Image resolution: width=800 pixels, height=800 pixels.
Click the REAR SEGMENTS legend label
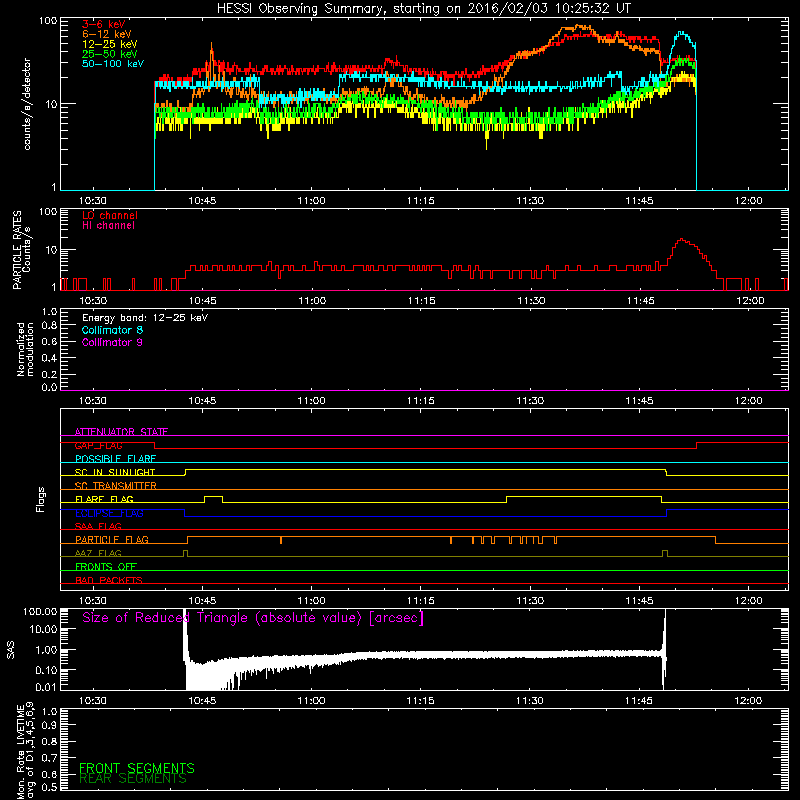tap(133, 779)
